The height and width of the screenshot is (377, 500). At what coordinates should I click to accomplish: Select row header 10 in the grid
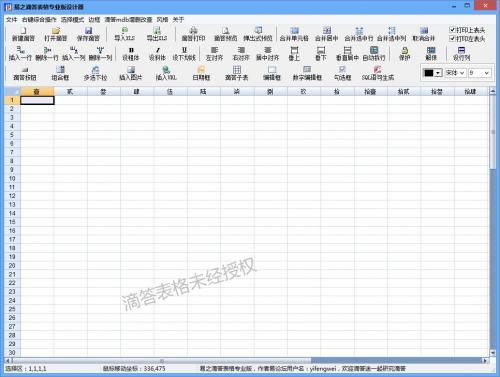pyautogui.click(x=12, y=178)
